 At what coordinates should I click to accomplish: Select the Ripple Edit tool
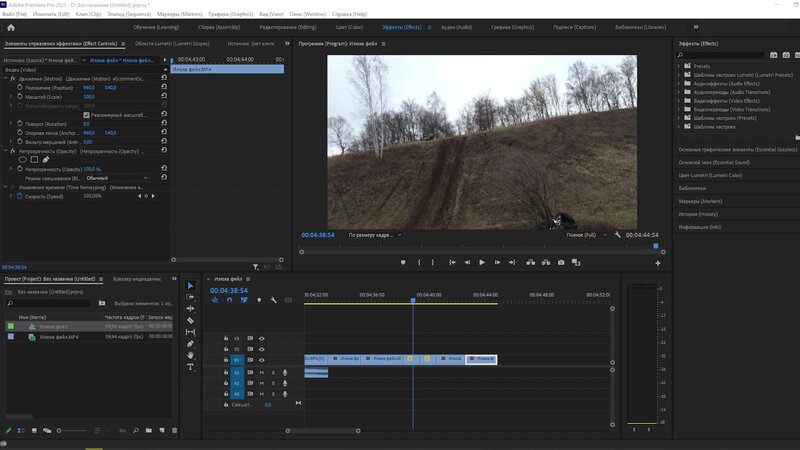pos(190,309)
